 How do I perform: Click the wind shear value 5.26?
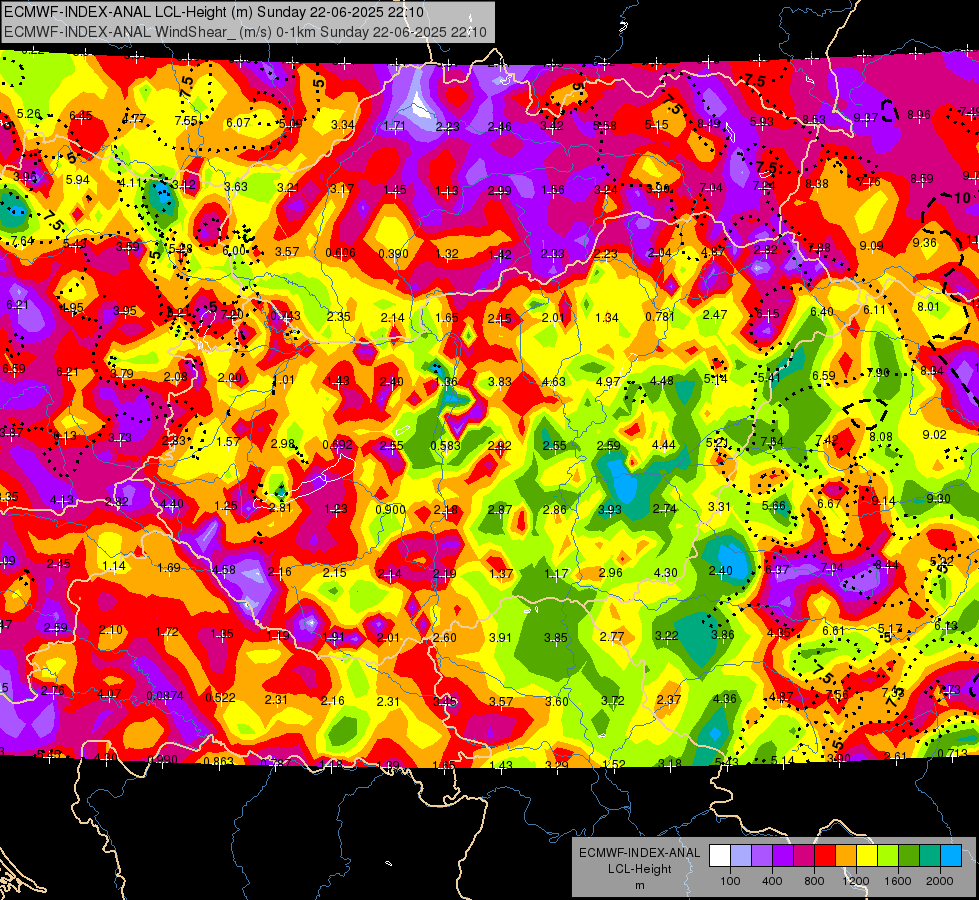coord(29,114)
